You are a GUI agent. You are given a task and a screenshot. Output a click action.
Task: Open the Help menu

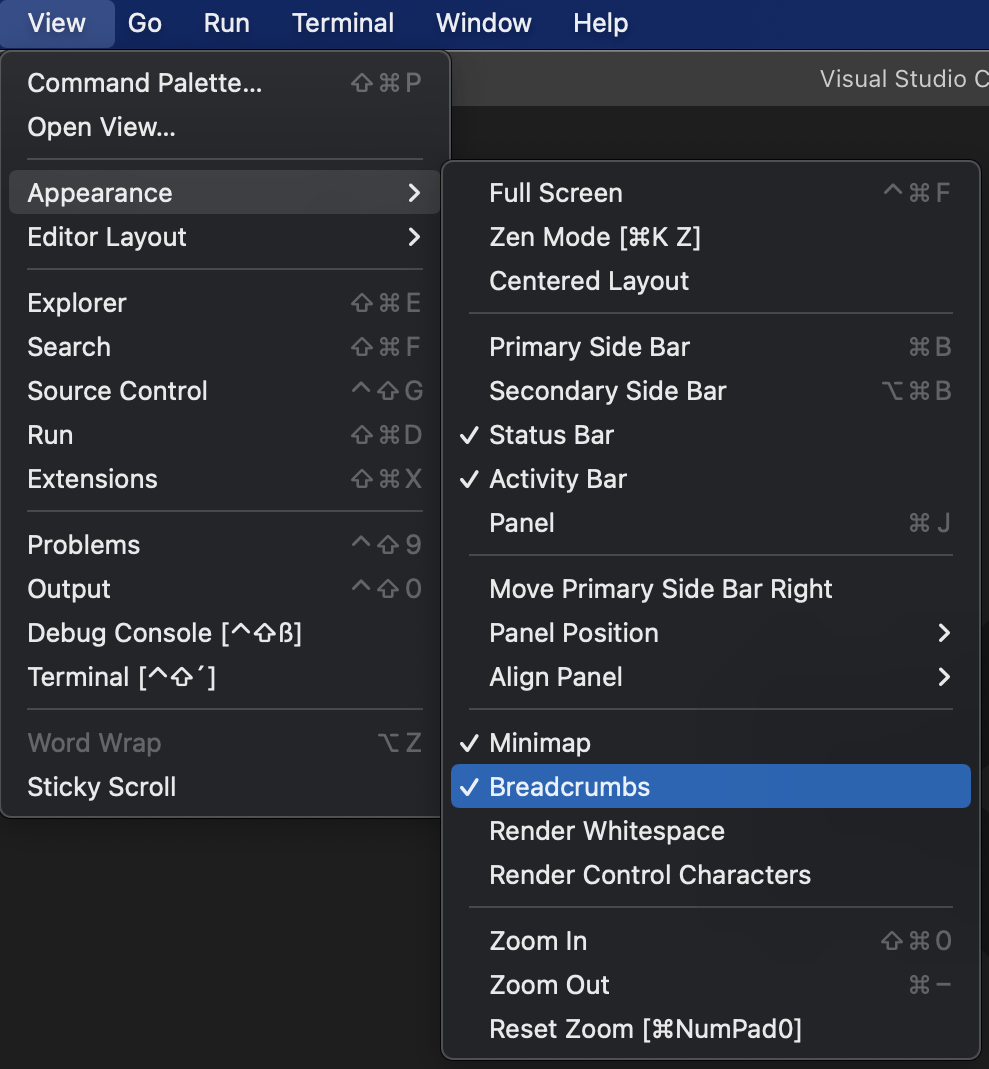[x=600, y=23]
